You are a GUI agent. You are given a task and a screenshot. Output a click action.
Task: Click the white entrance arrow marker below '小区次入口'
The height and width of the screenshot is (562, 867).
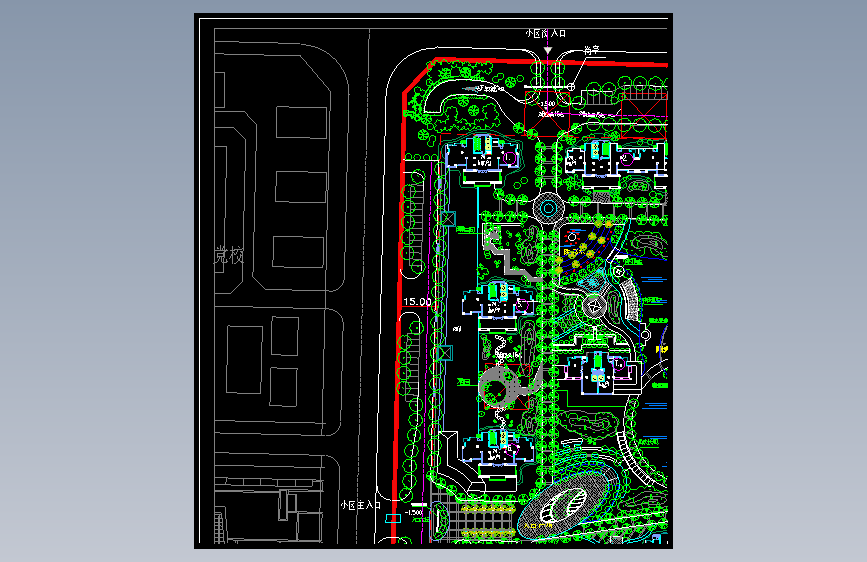tap(547, 50)
